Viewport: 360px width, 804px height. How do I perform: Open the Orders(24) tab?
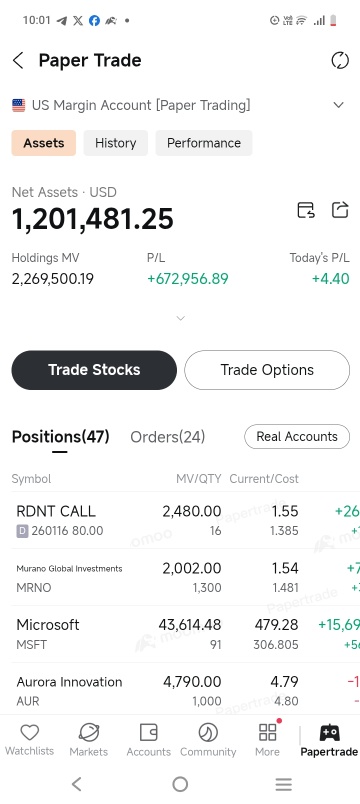pos(168,437)
